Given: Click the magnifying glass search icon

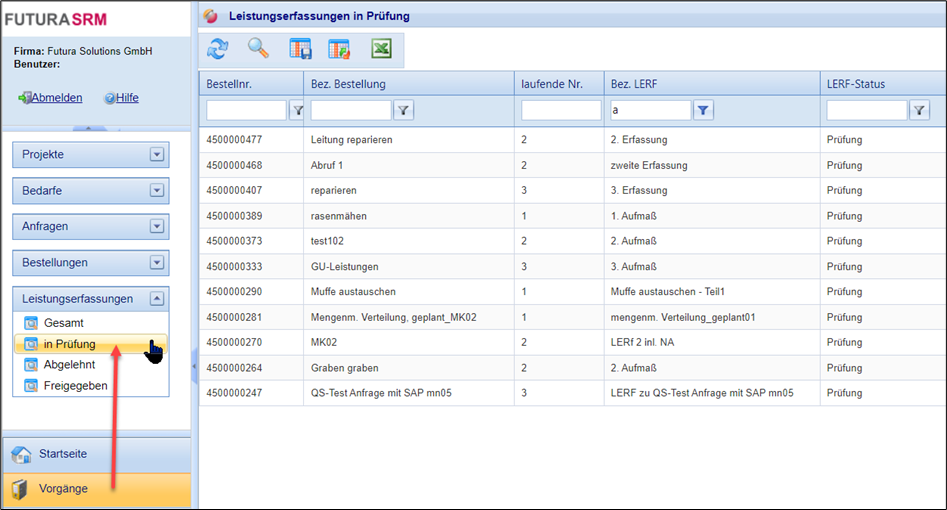Looking at the screenshot, I should coord(258,49).
